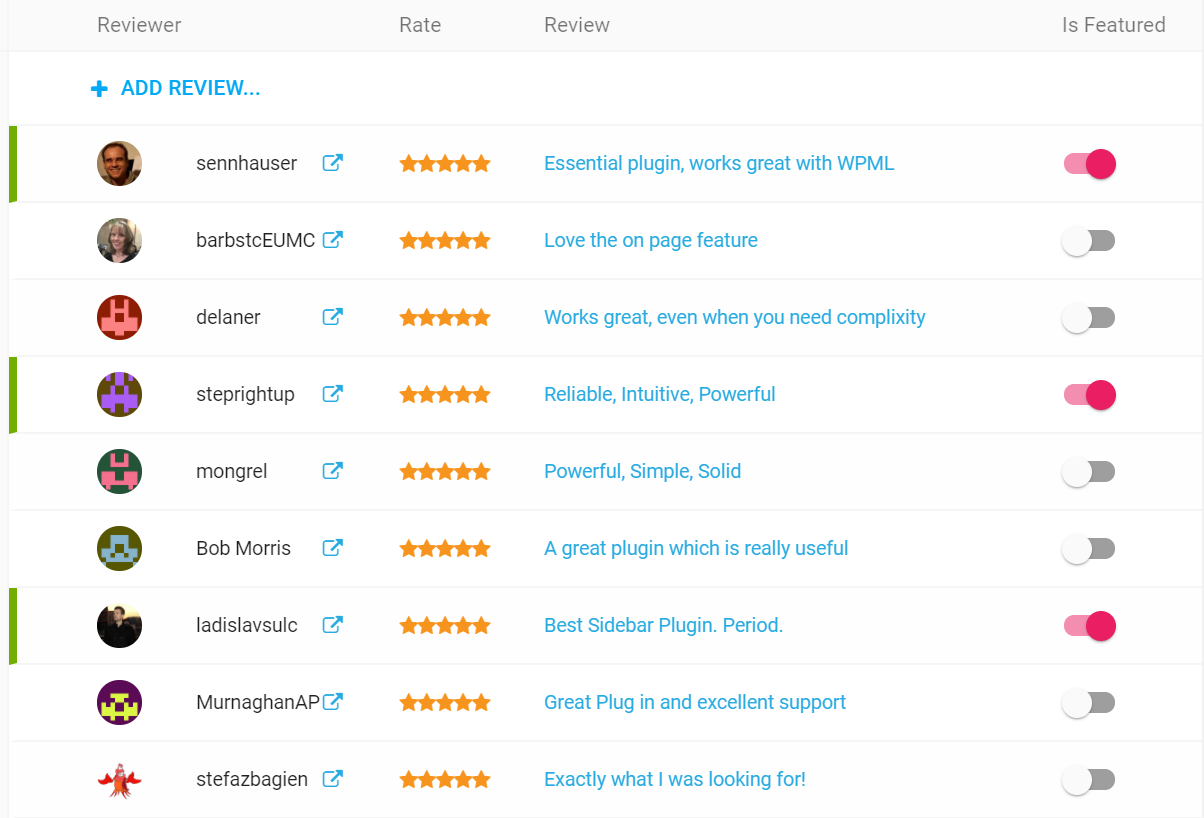1204x818 pixels.
Task: Open ladislavsulc's external link icon
Action: point(333,625)
